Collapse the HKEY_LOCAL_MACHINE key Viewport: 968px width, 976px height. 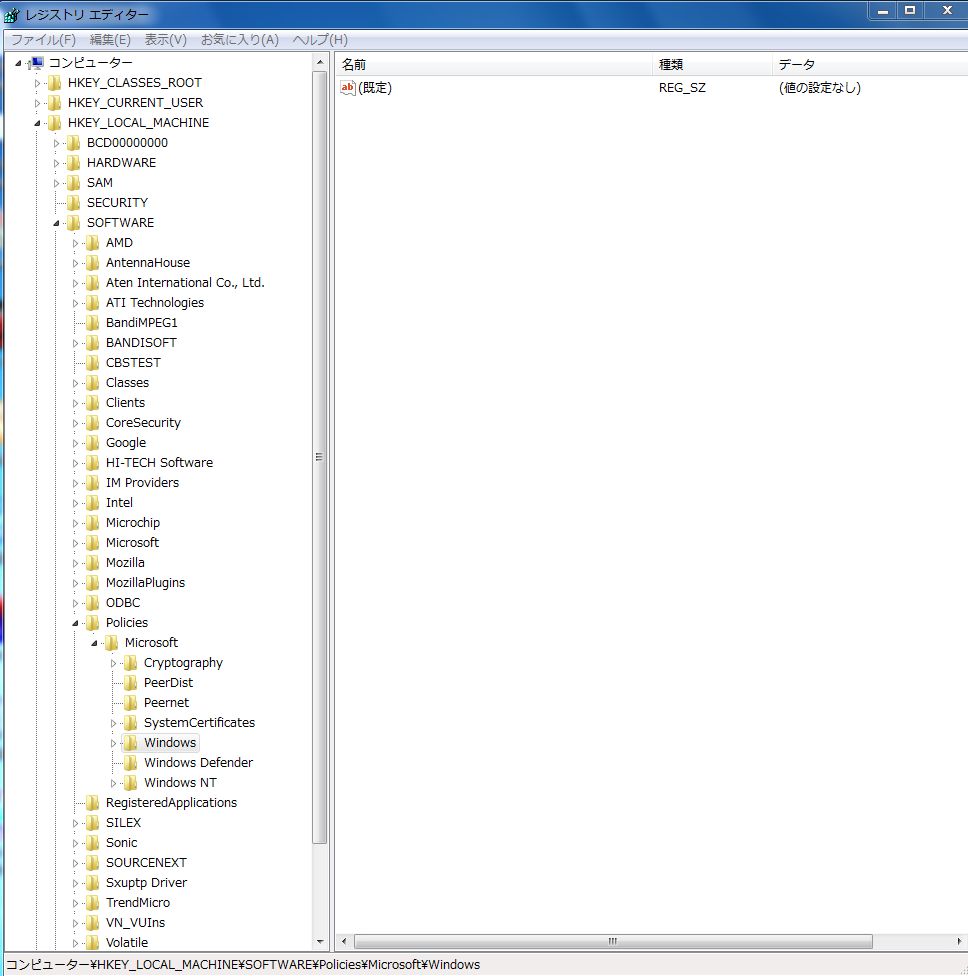[x=37, y=123]
